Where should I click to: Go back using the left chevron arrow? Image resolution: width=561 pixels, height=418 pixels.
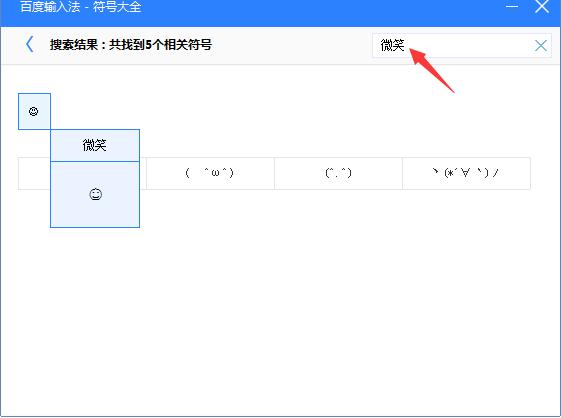coord(30,44)
